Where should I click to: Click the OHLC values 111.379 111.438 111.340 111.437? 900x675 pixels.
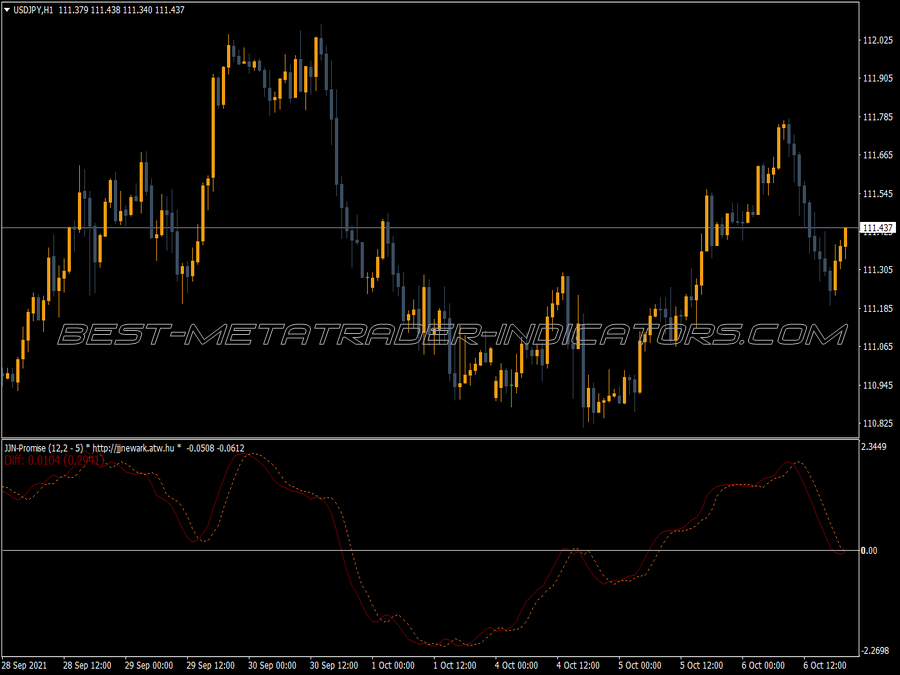point(122,10)
